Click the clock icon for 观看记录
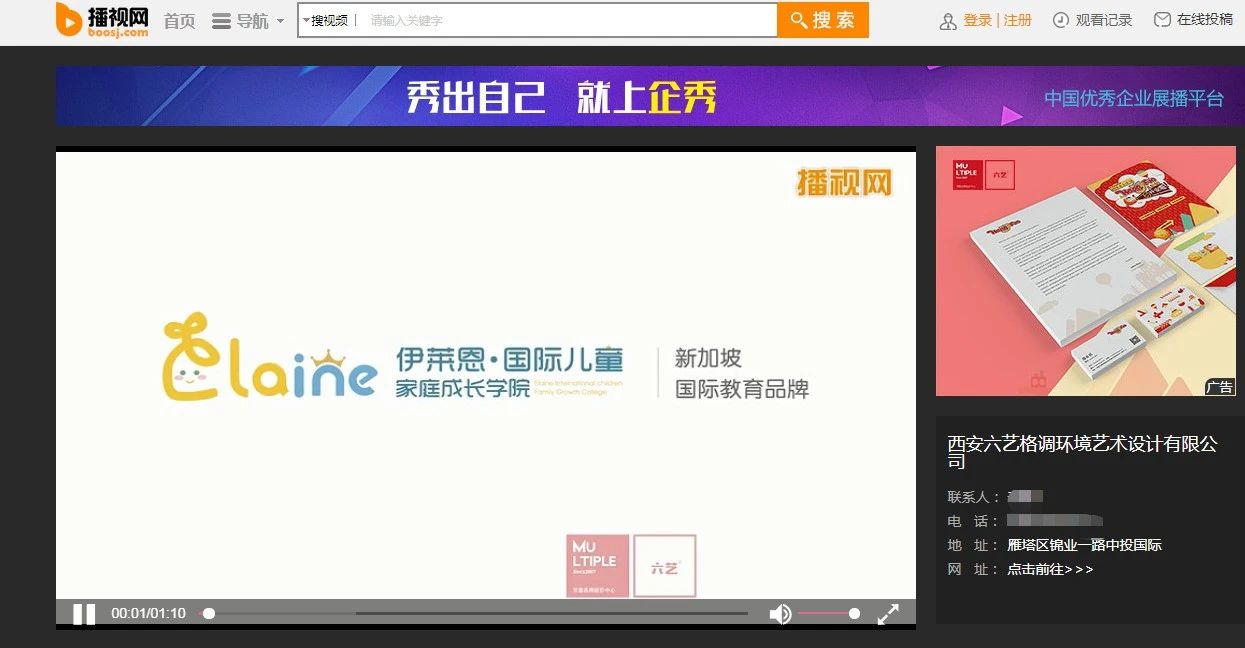 tap(1061, 20)
